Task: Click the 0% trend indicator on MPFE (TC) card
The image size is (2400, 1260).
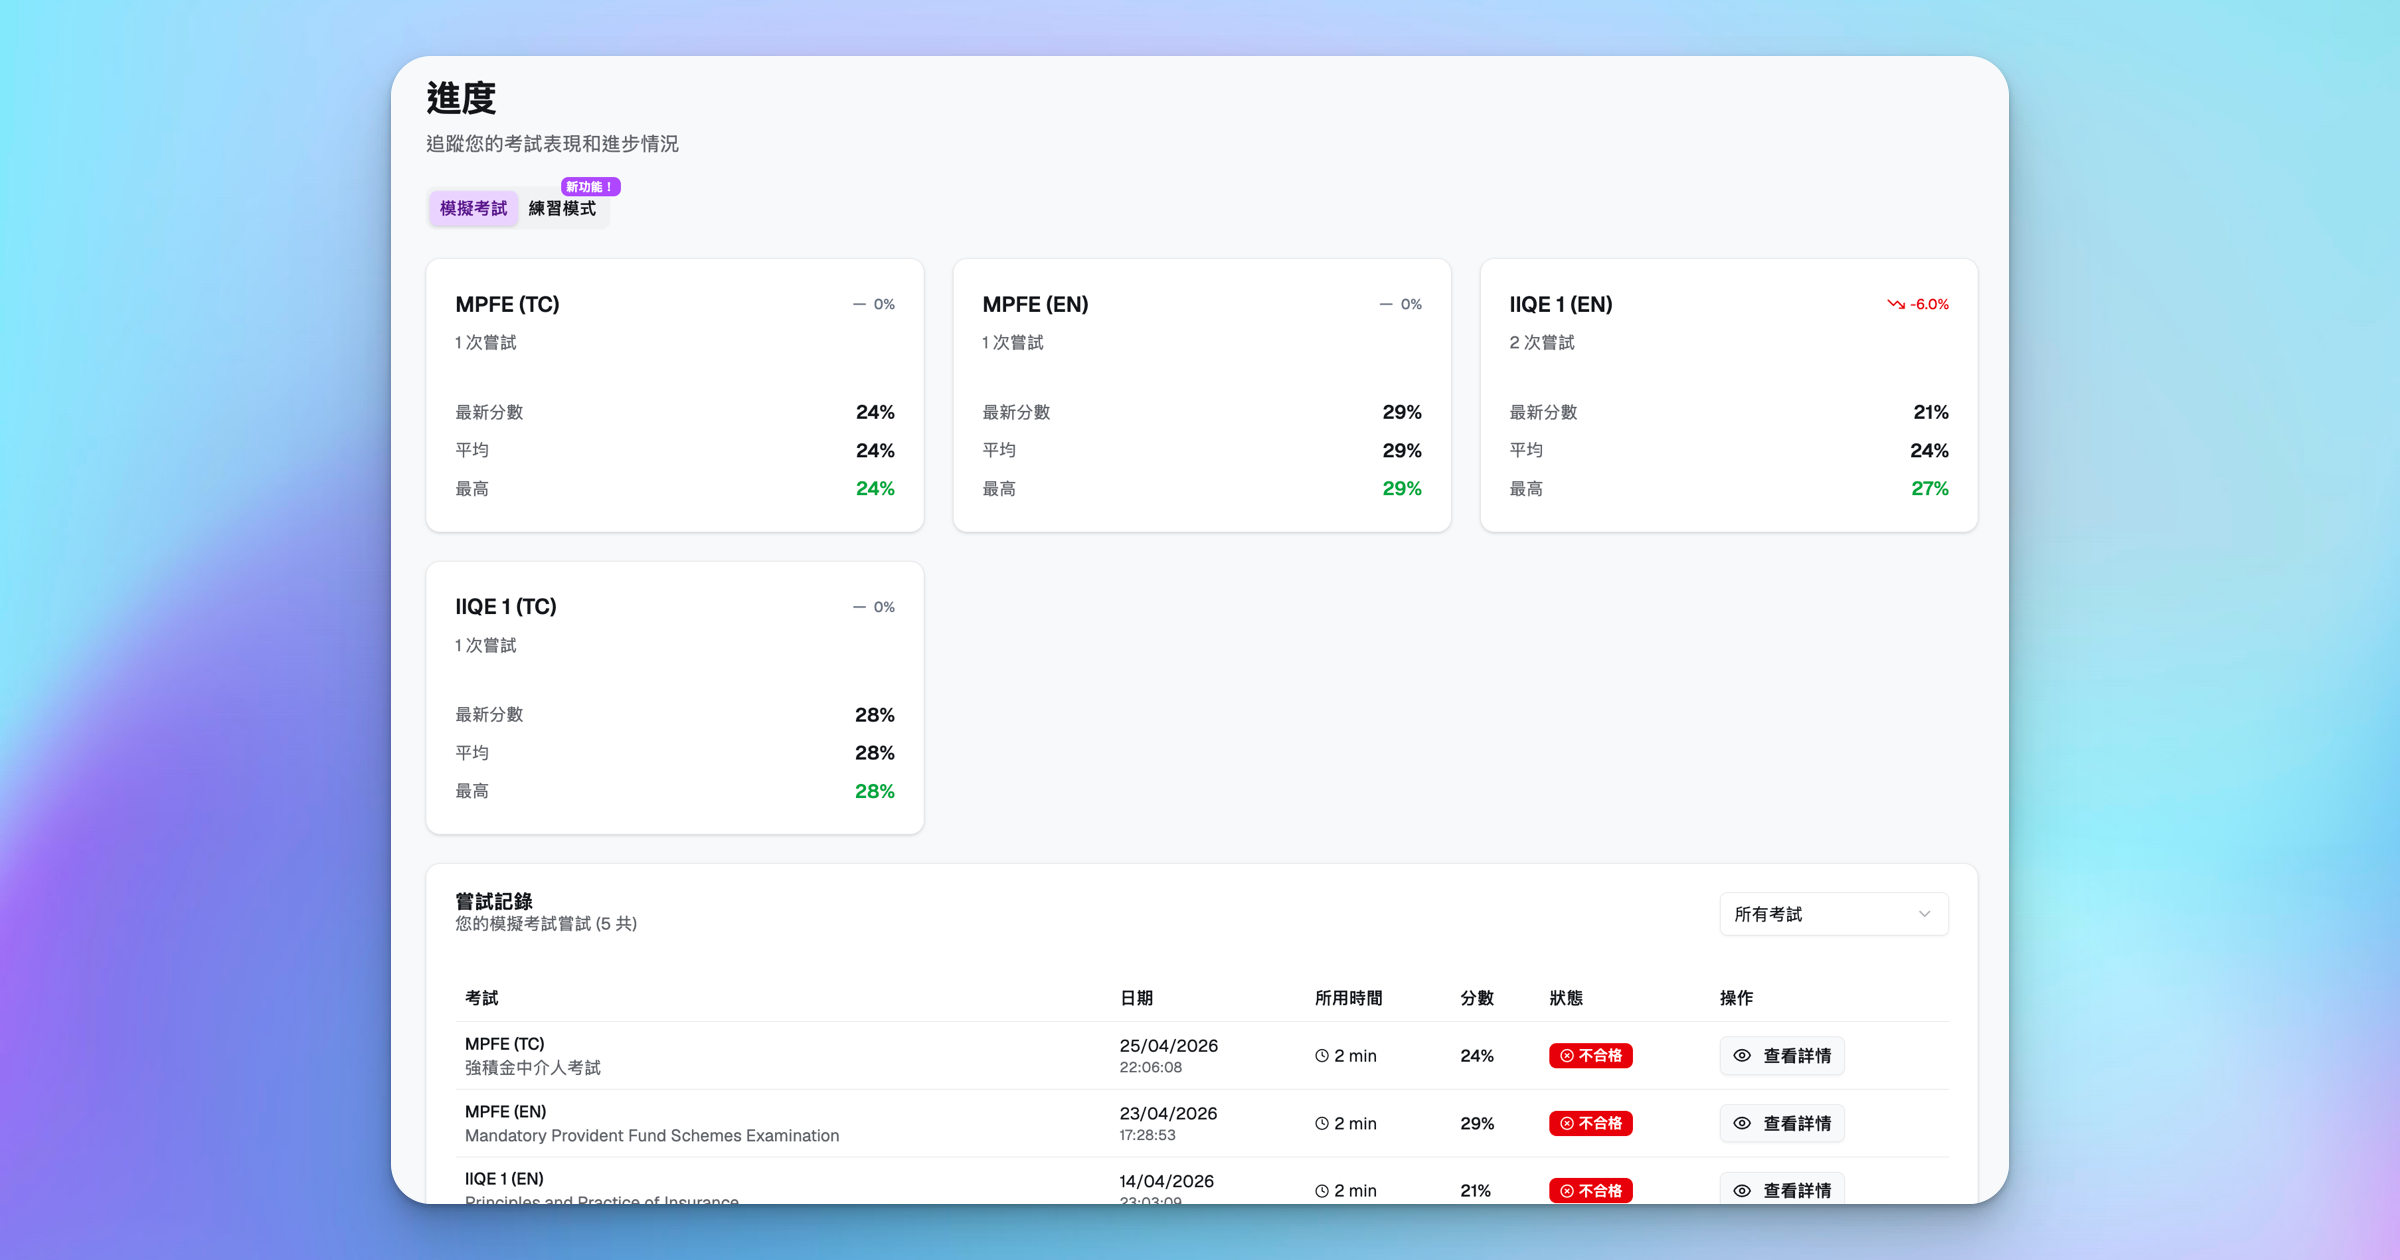Action: pos(874,304)
